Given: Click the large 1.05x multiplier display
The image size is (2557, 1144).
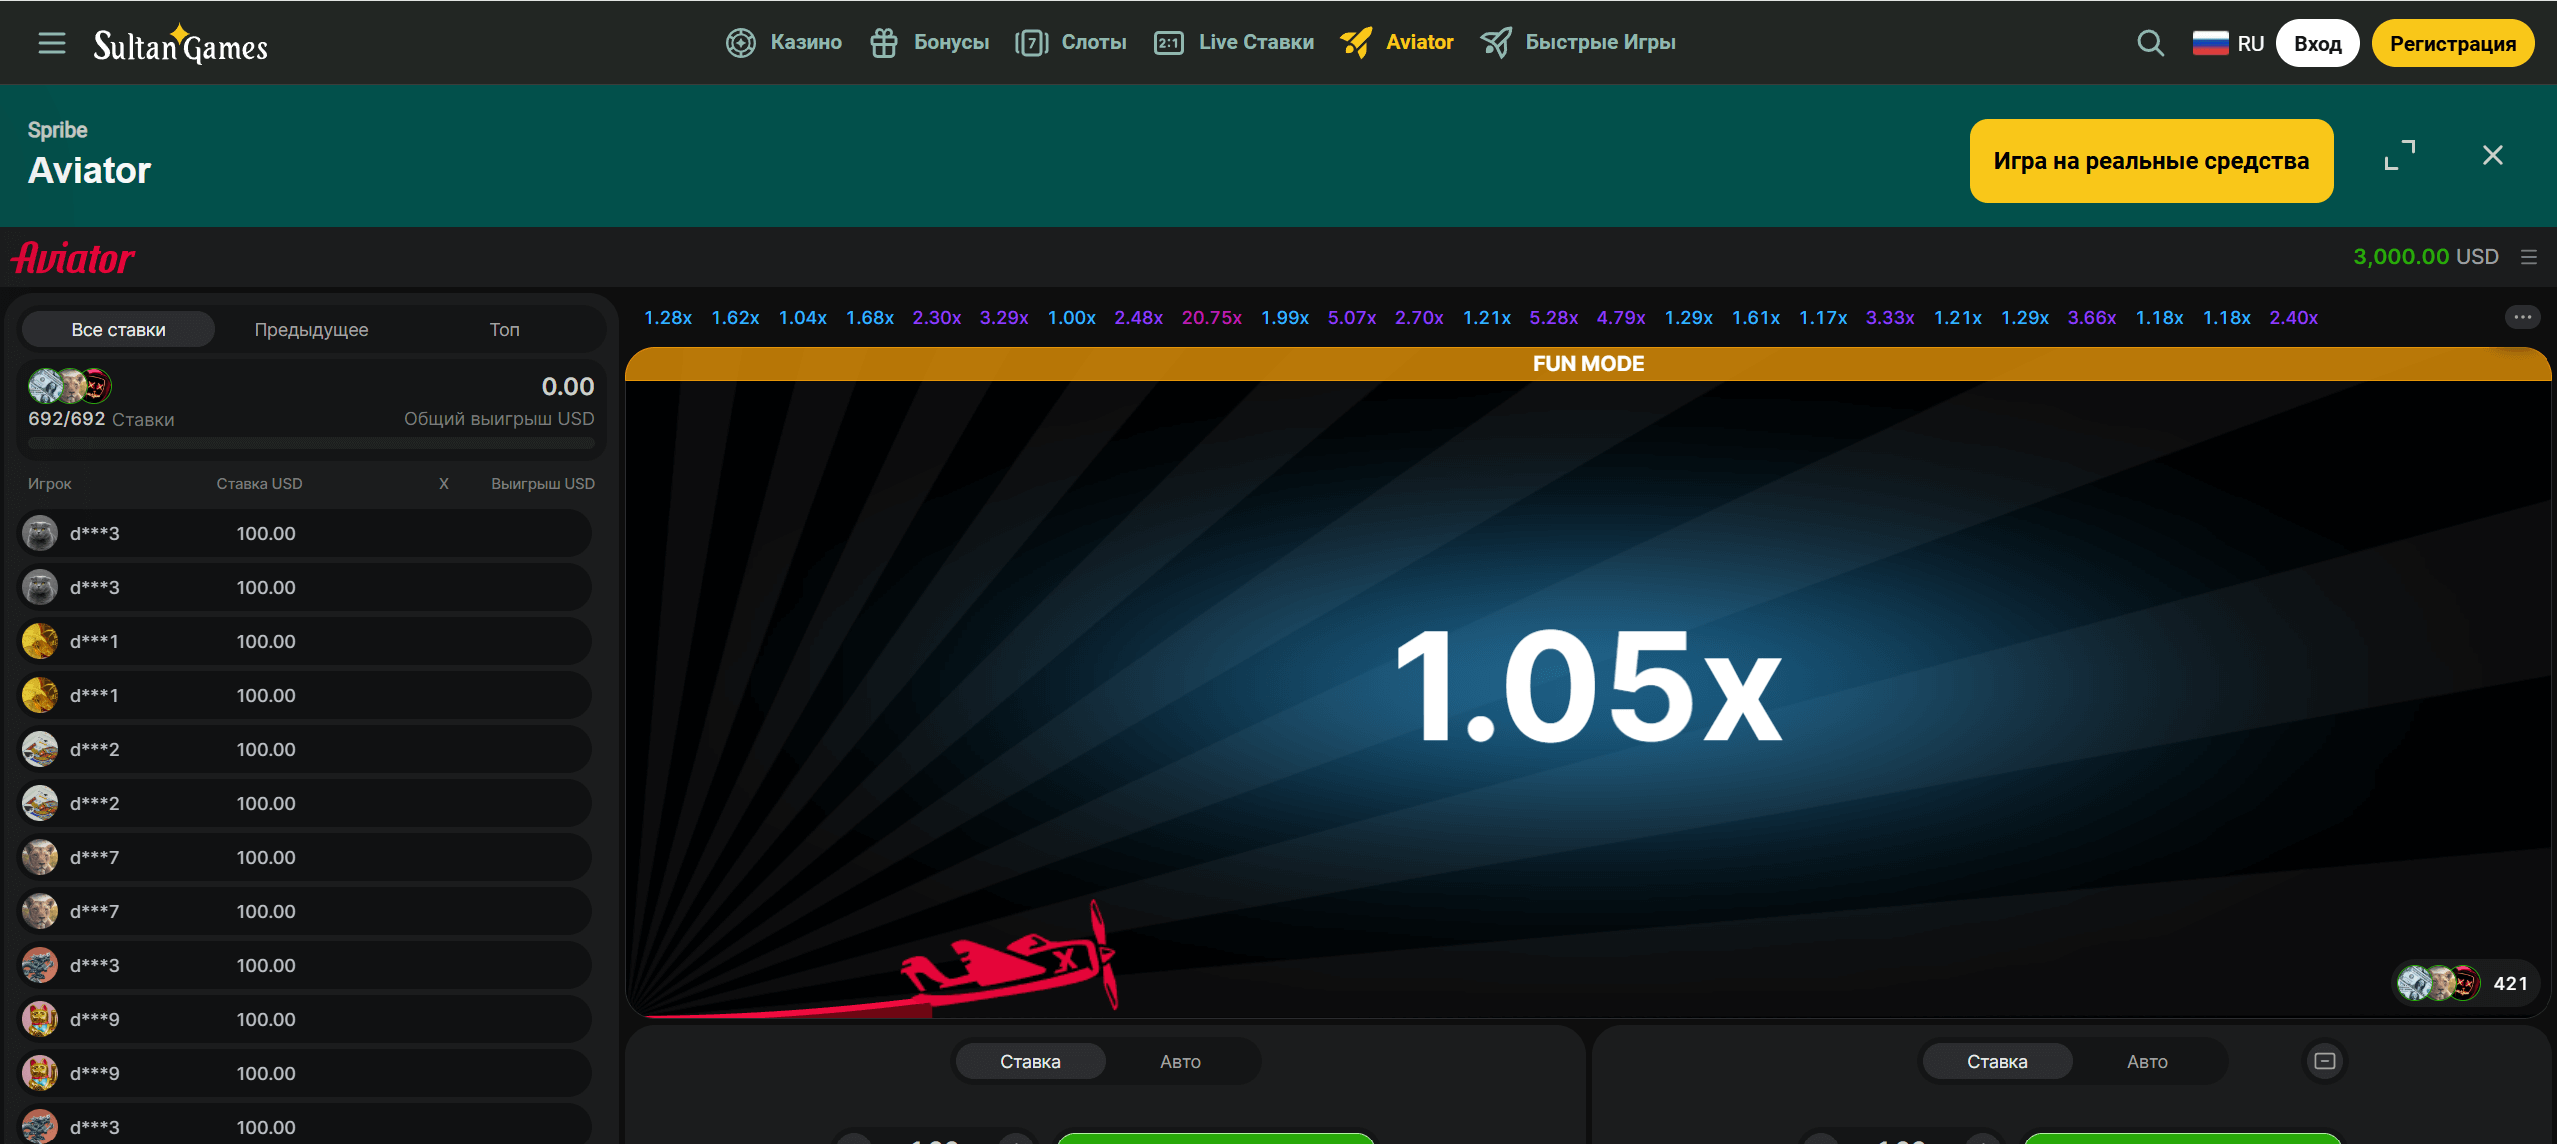Looking at the screenshot, I should click(1588, 685).
